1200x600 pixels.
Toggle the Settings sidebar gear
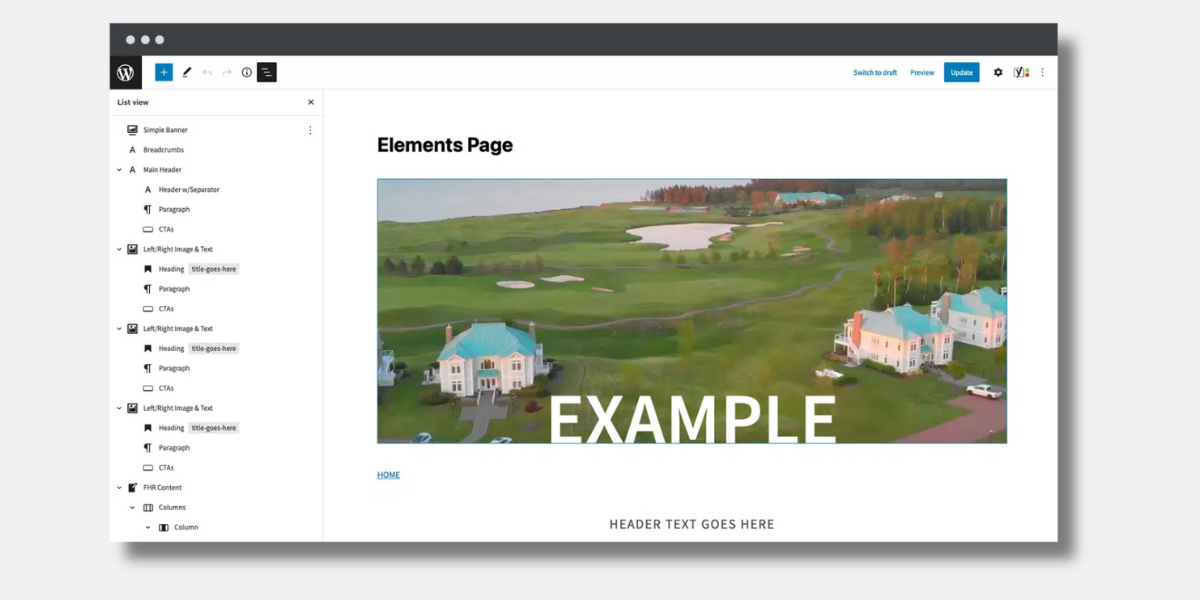(x=997, y=72)
